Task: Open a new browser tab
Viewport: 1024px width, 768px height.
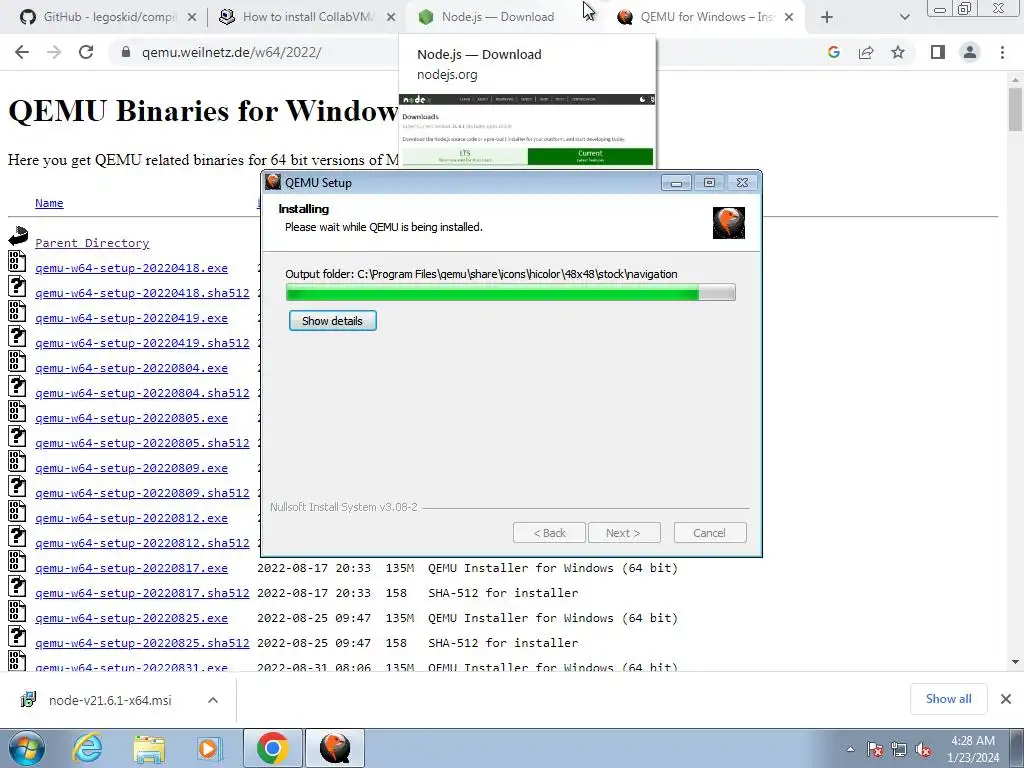Action: coord(827,17)
